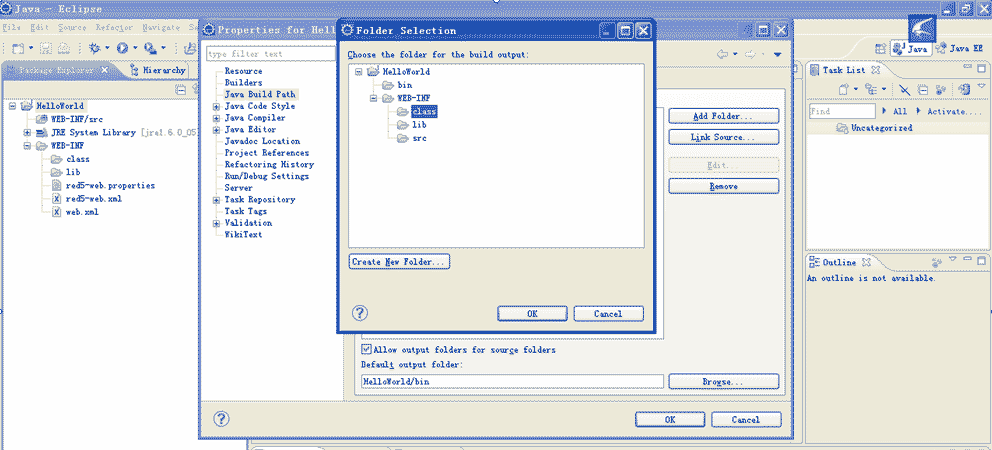The image size is (992, 450).
Task: Click the New wizard icon in Eclipse toolbar
Action: pos(18,48)
